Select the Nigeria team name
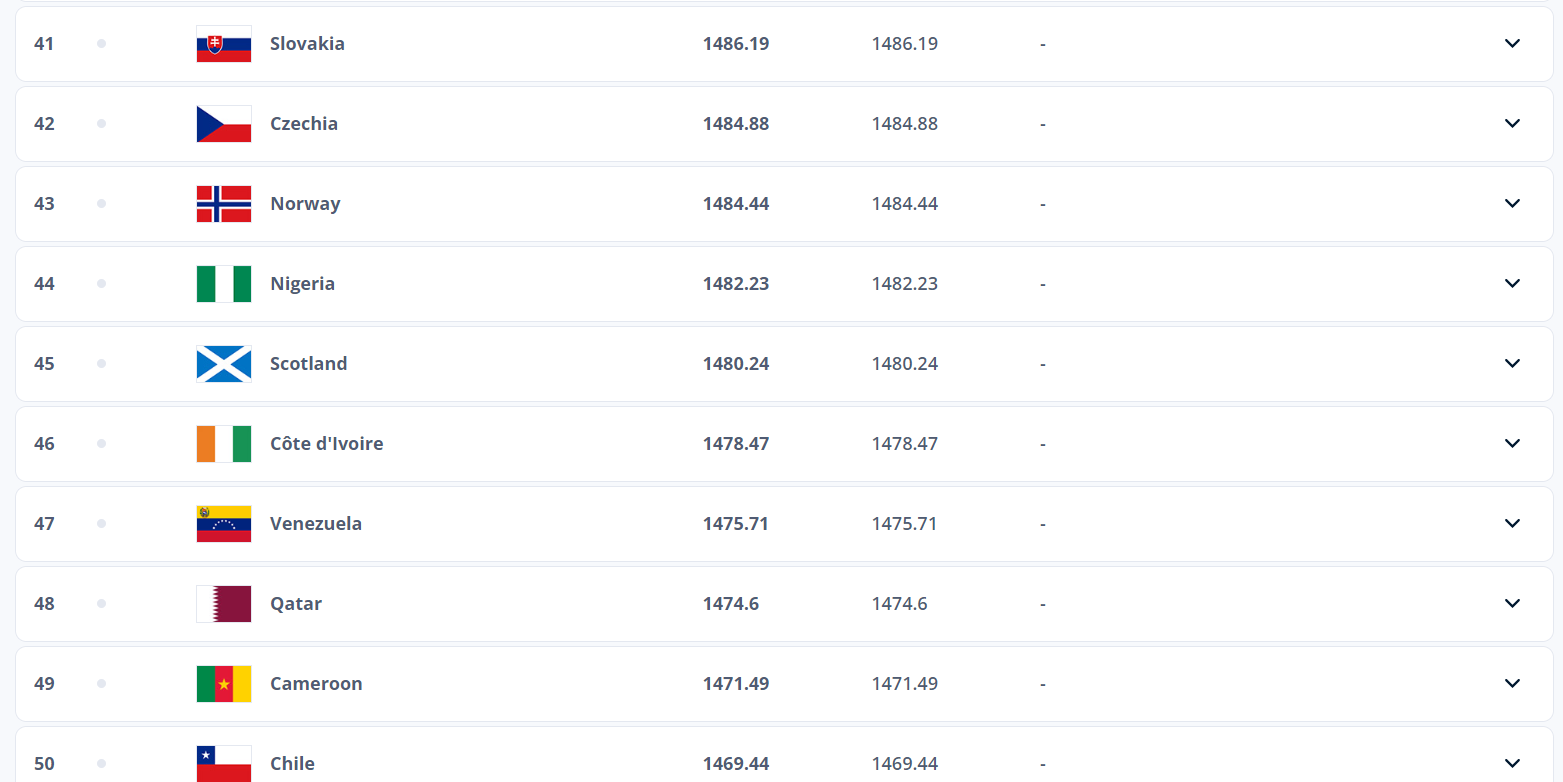Screen dimensions: 1563x782 point(302,284)
